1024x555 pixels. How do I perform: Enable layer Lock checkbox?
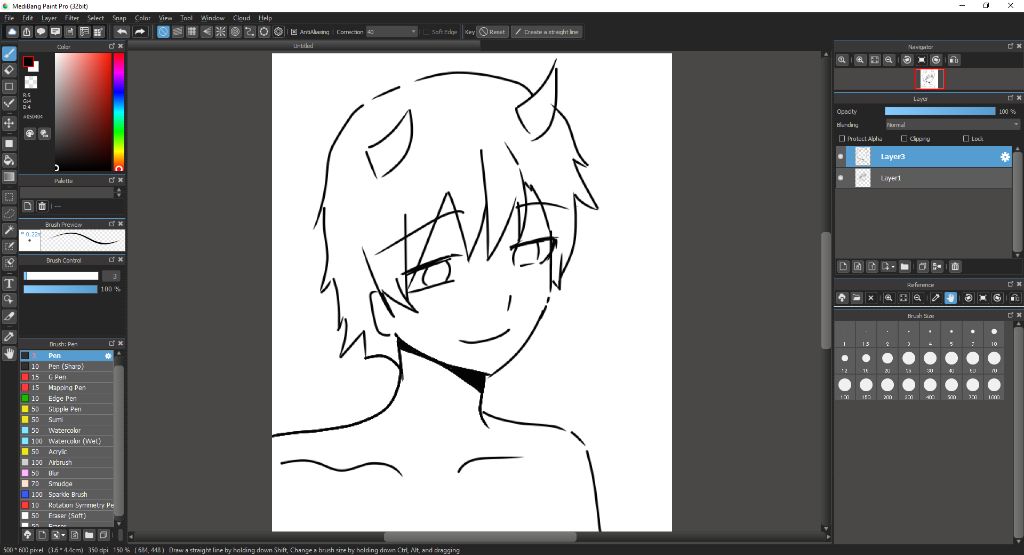pos(966,138)
